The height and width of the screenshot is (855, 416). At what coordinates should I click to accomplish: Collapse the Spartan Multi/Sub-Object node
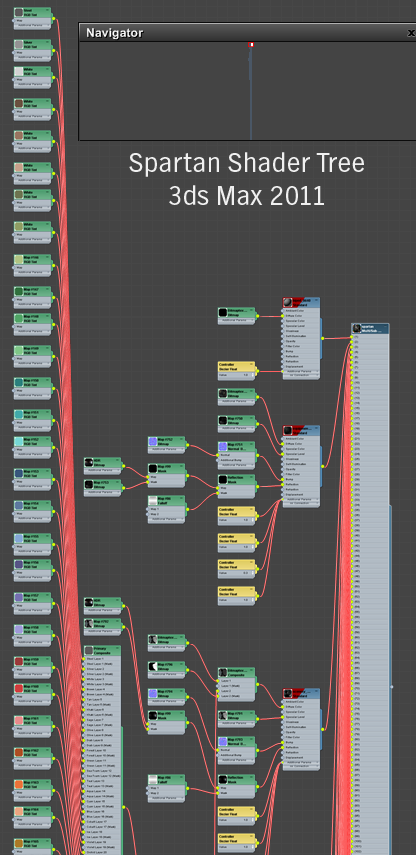pos(386,326)
